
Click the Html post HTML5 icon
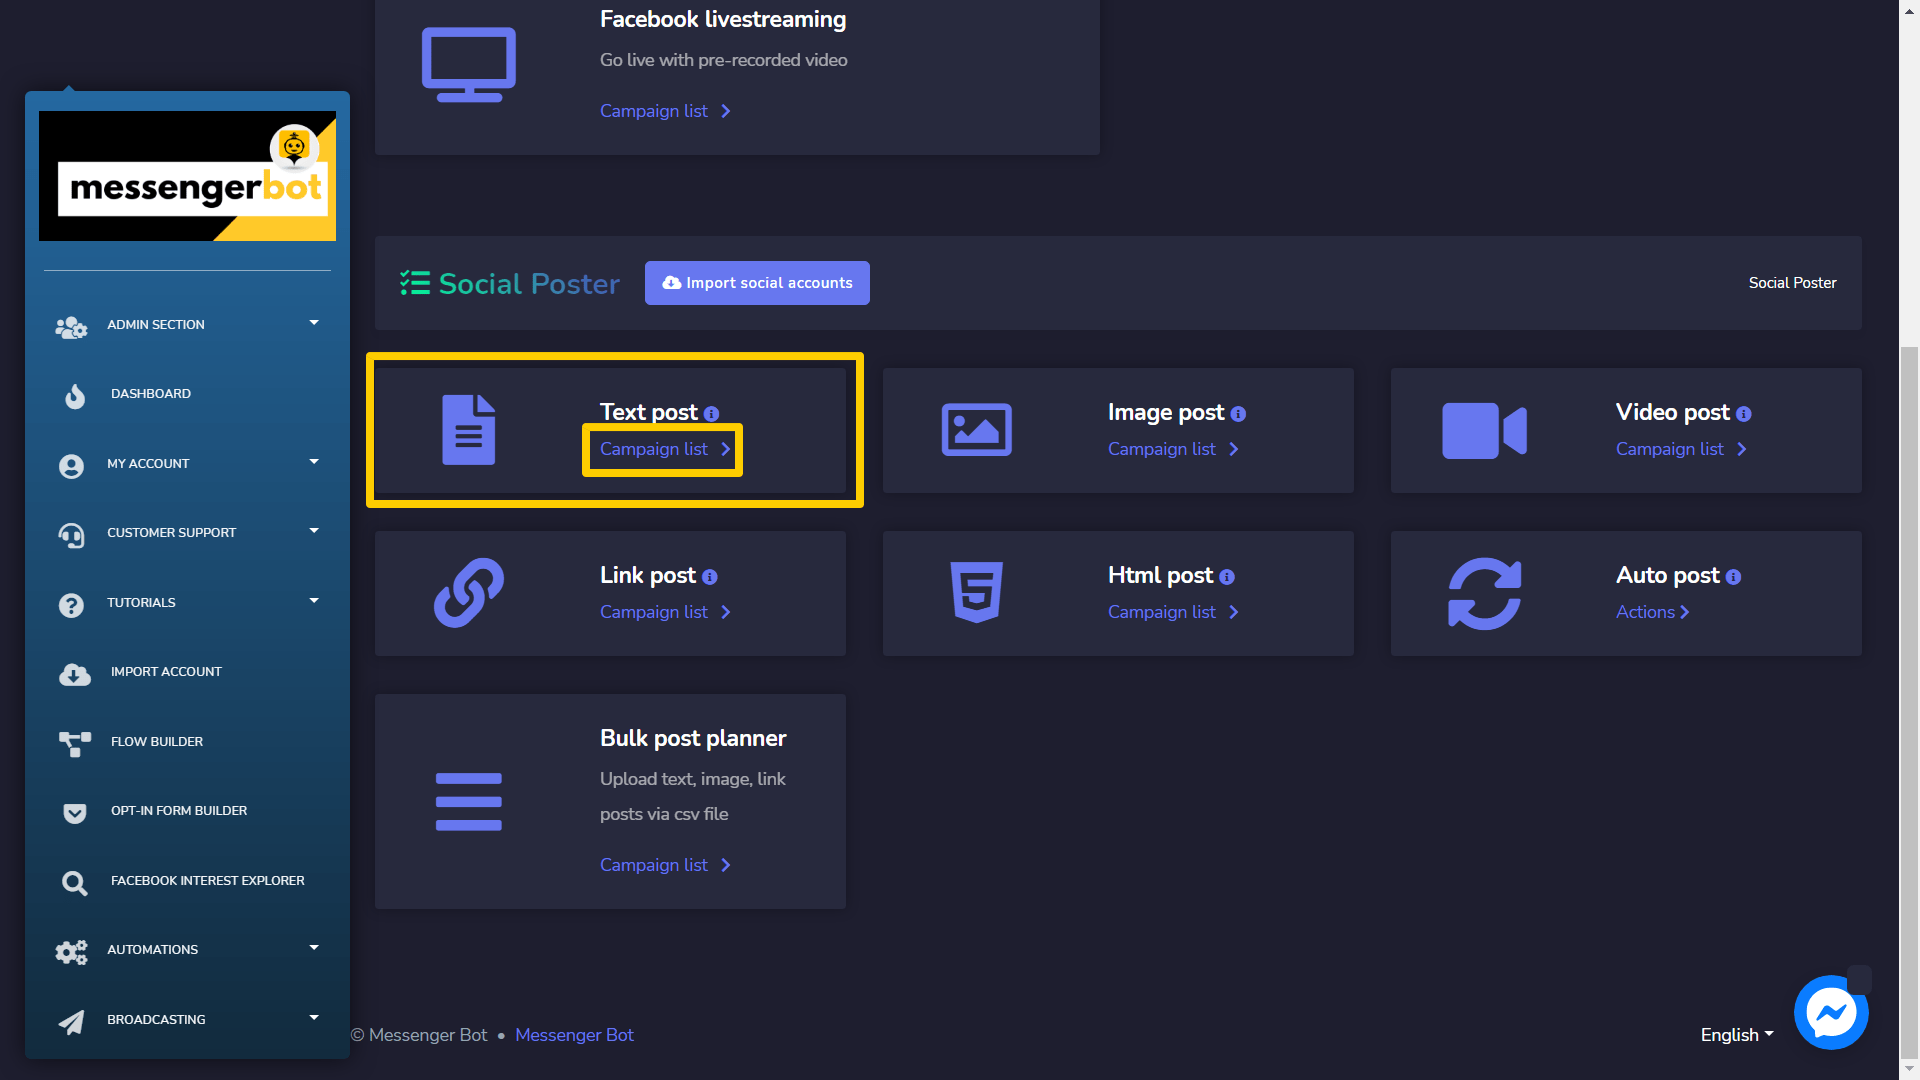[x=976, y=593]
